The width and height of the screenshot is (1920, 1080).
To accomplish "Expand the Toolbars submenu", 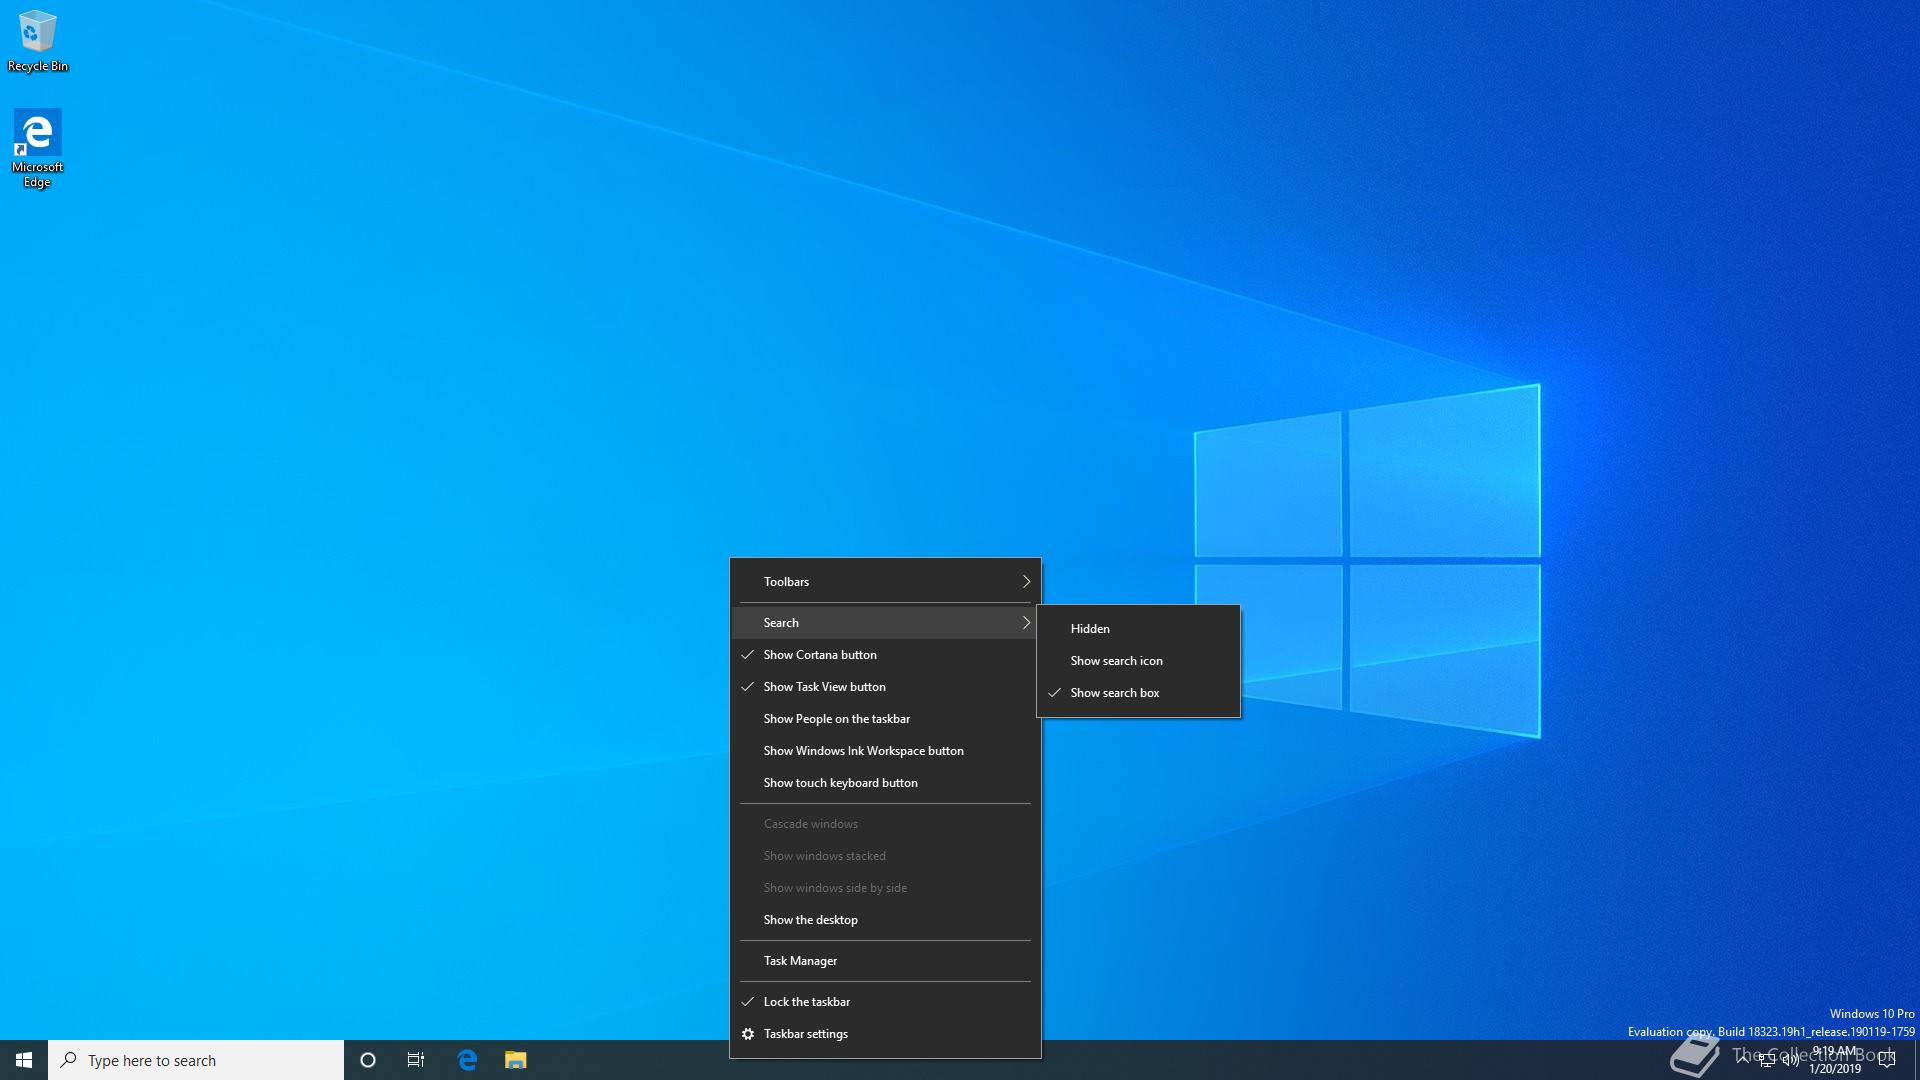I will coord(885,582).
